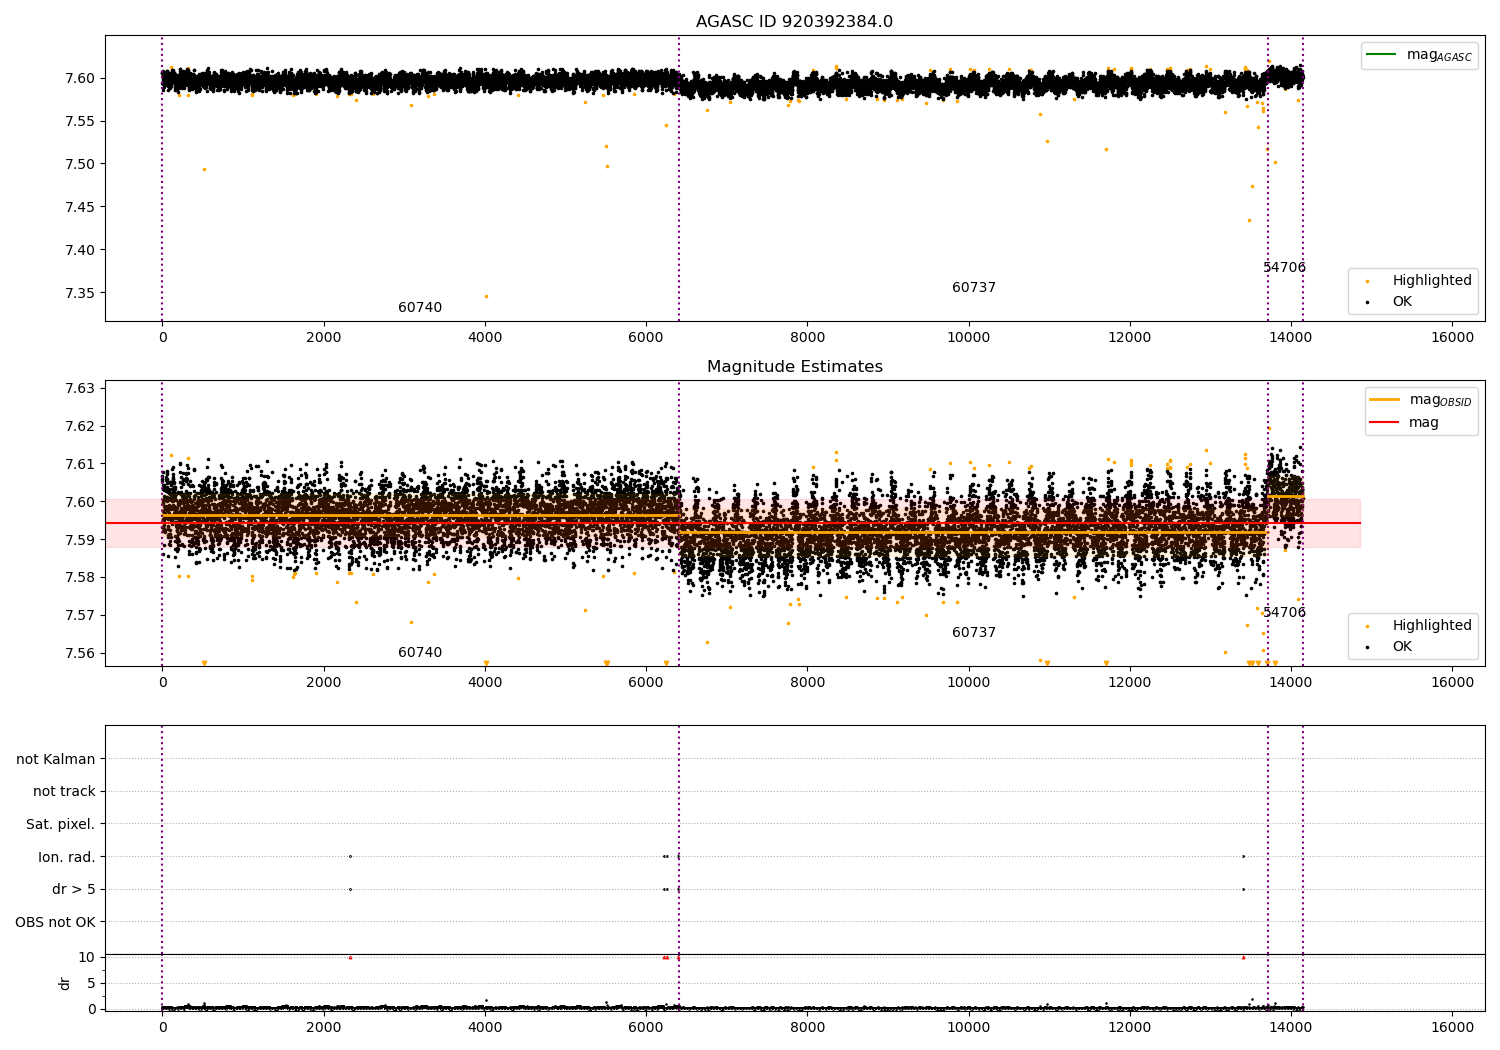
Task: Click the '7.61' y-axis tick label
Action: [80, 464]
